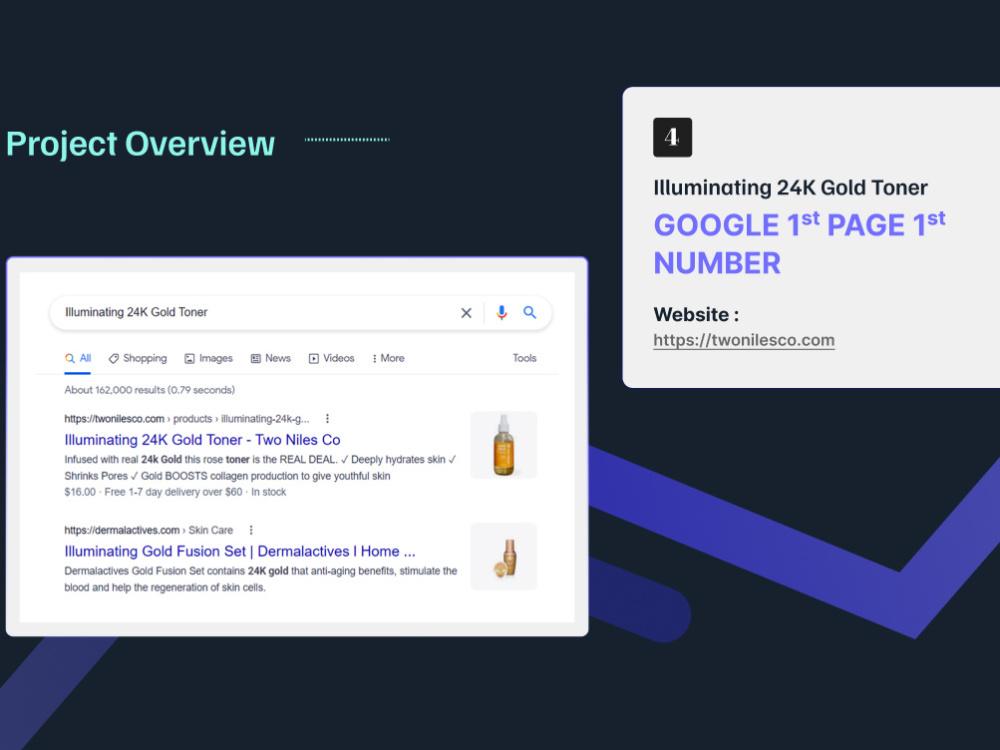
Task: Click the blue magnifier search icon
Action: [x=530, y=312]
